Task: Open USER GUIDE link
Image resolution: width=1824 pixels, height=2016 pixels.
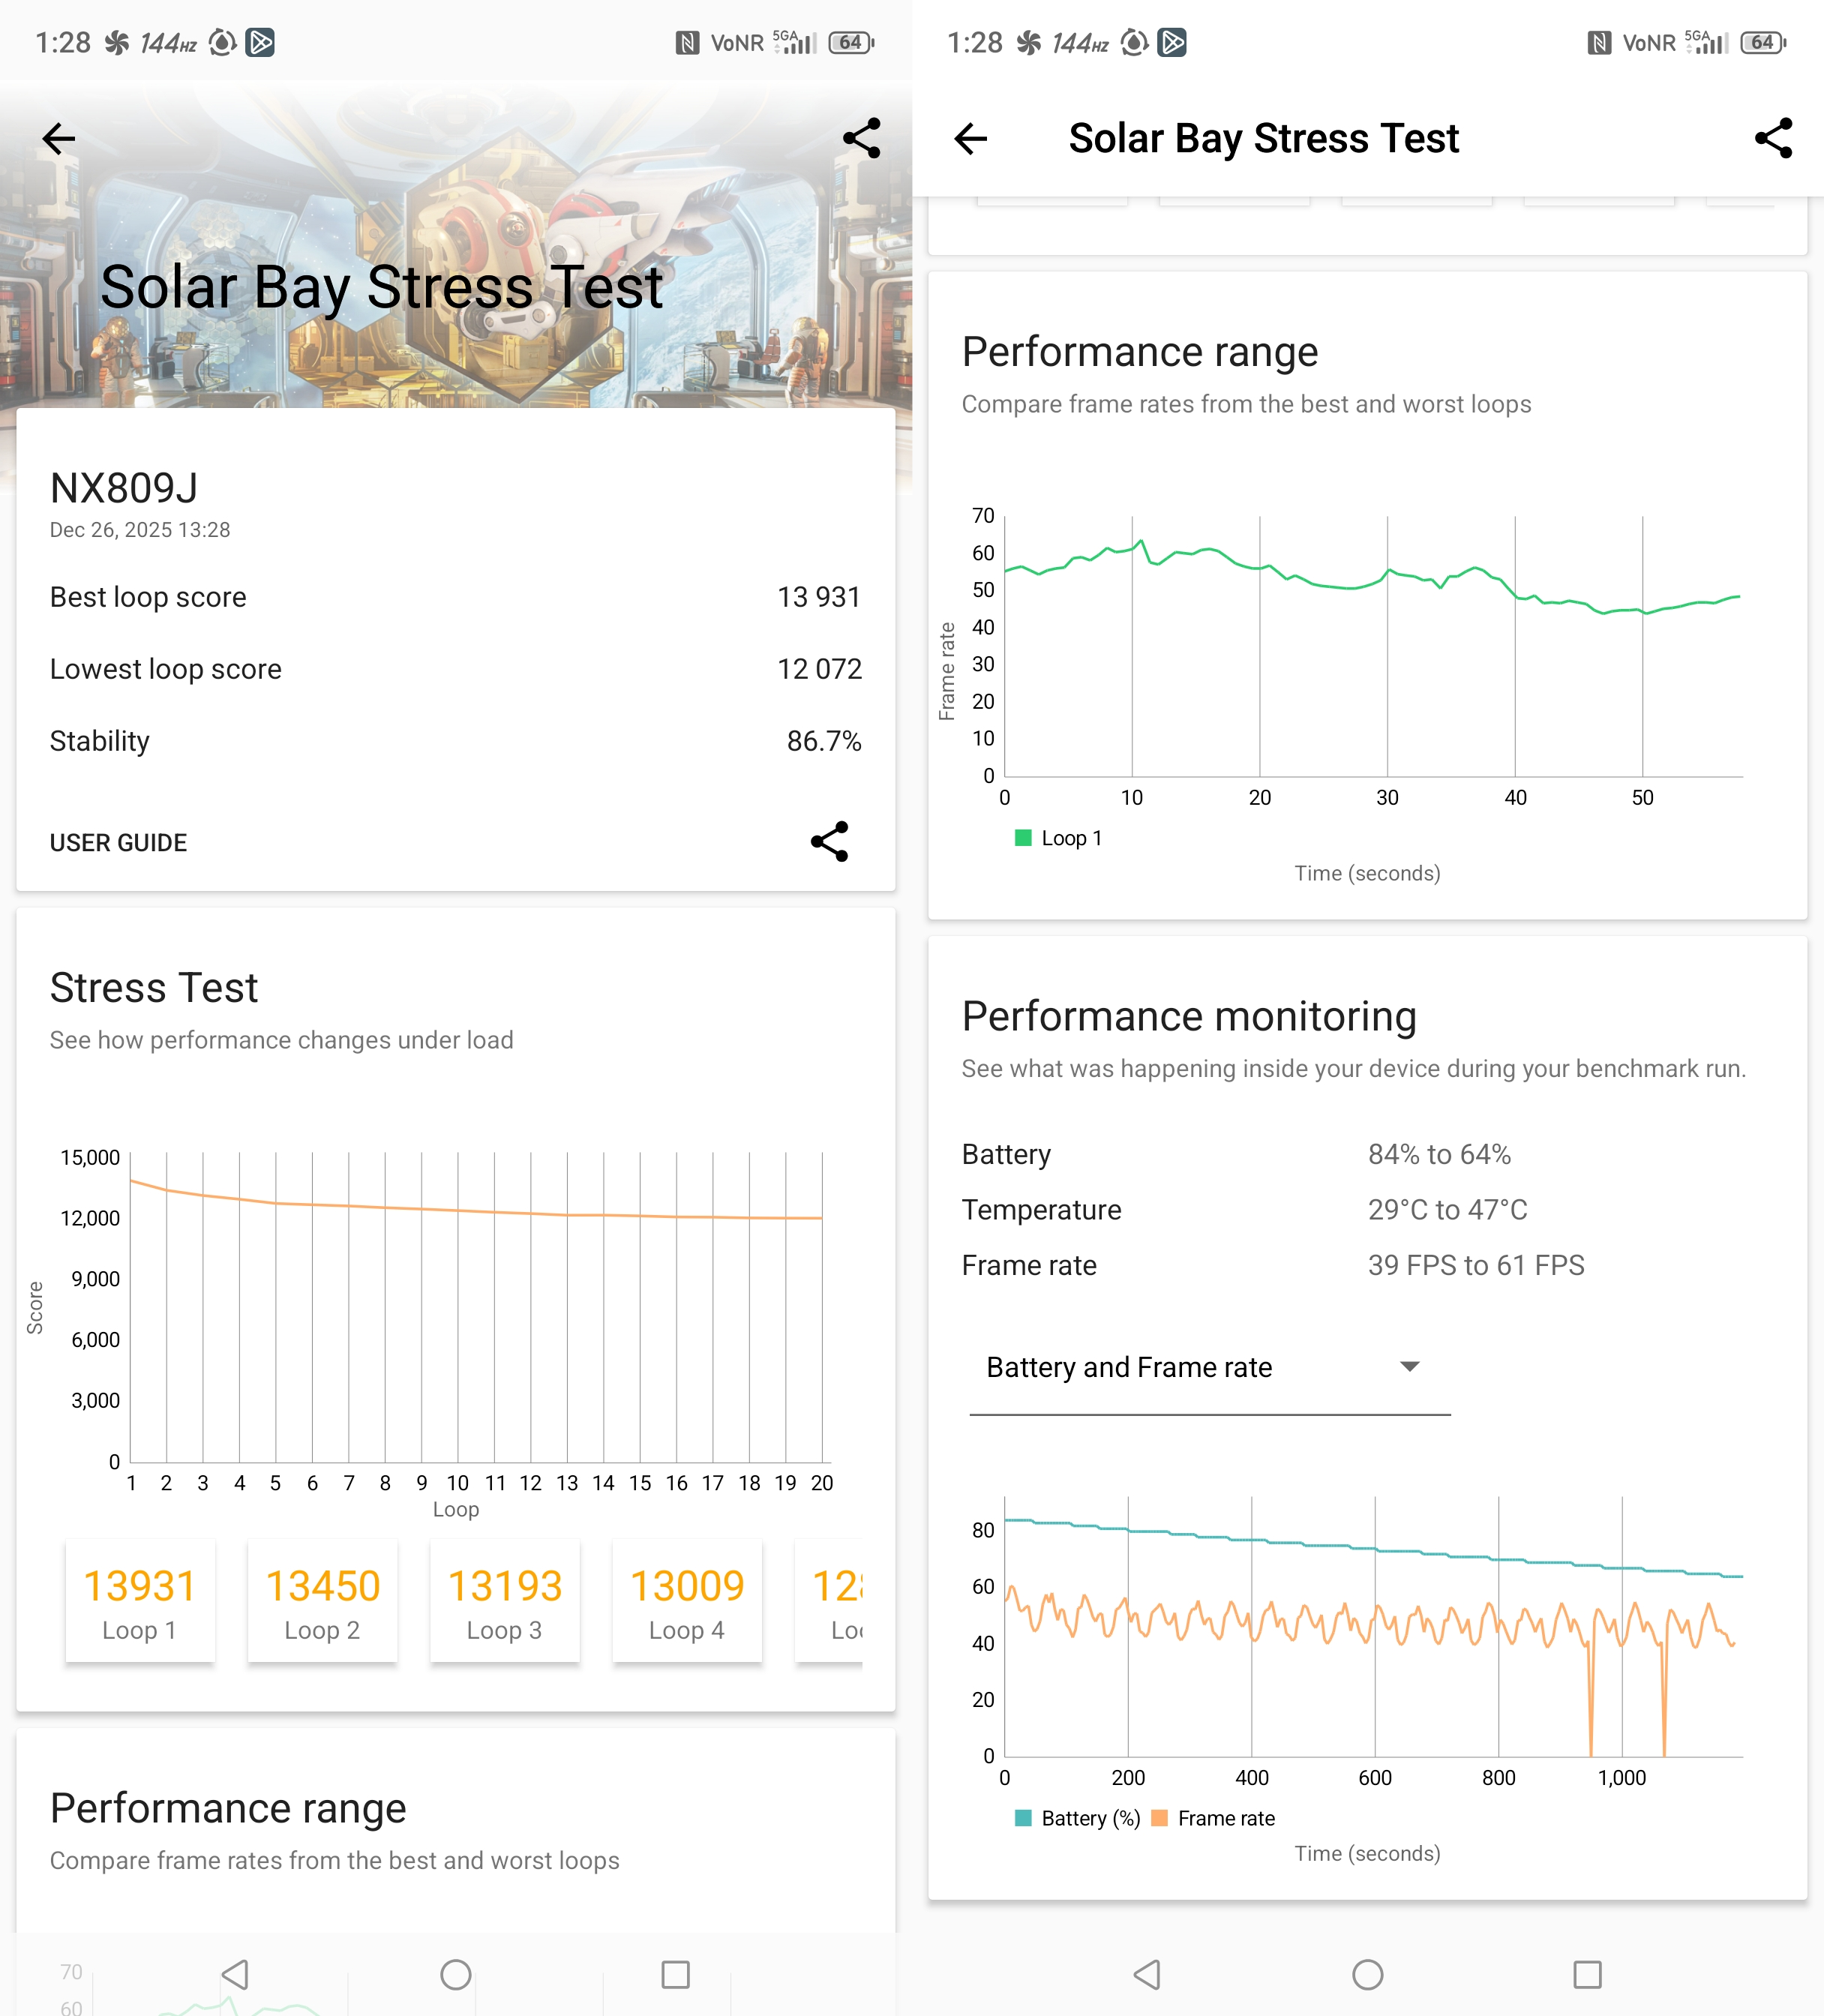Action: point(118,843)
